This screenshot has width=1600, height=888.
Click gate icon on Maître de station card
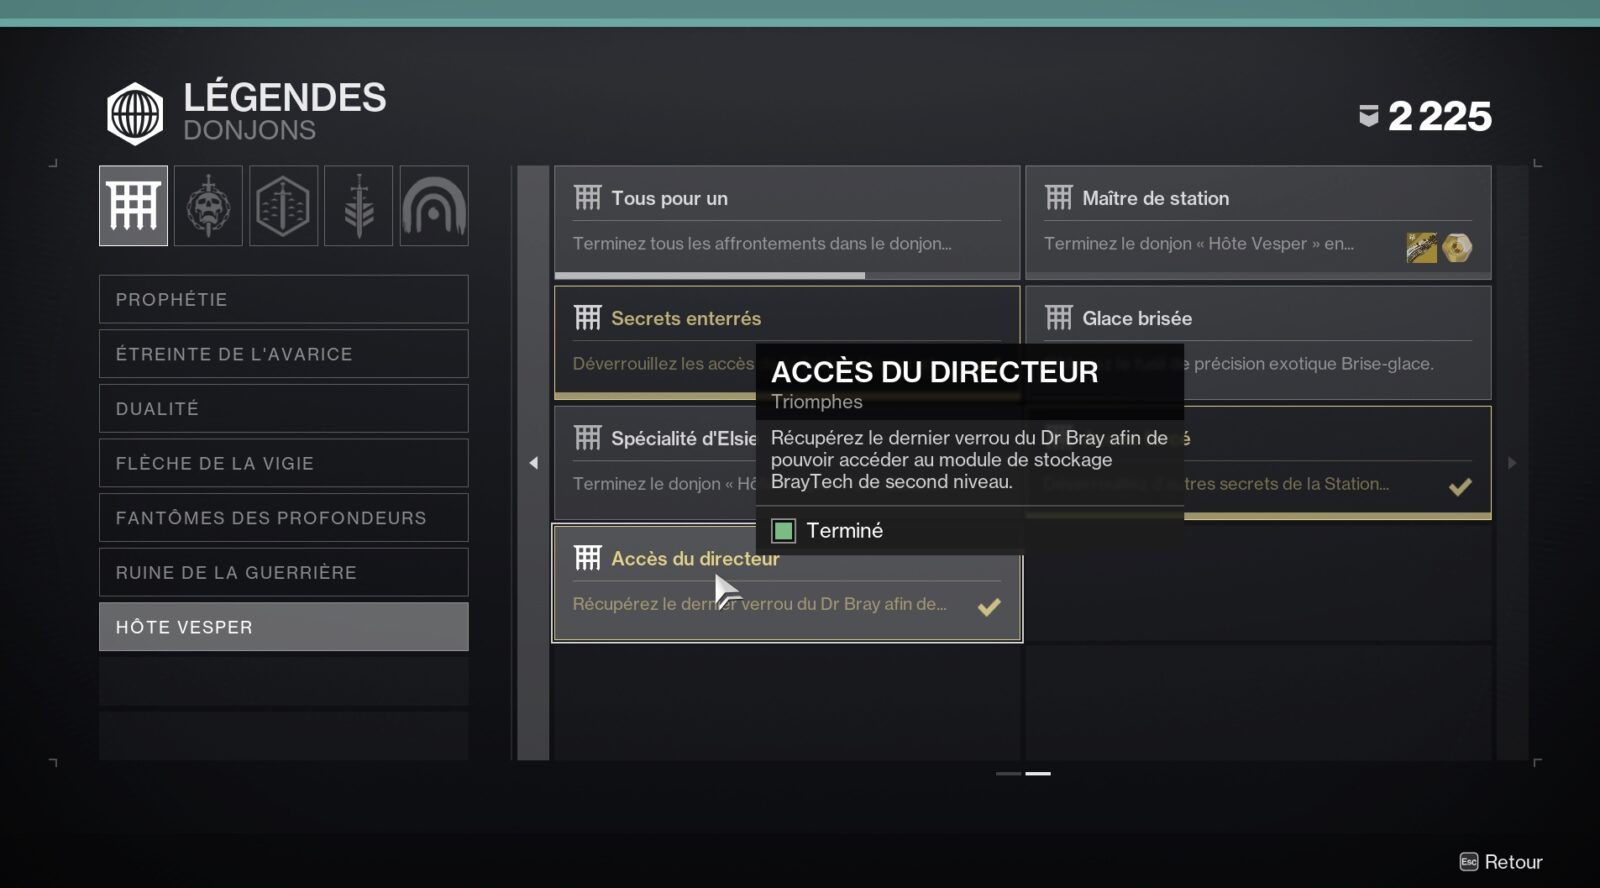point(1058,197)
